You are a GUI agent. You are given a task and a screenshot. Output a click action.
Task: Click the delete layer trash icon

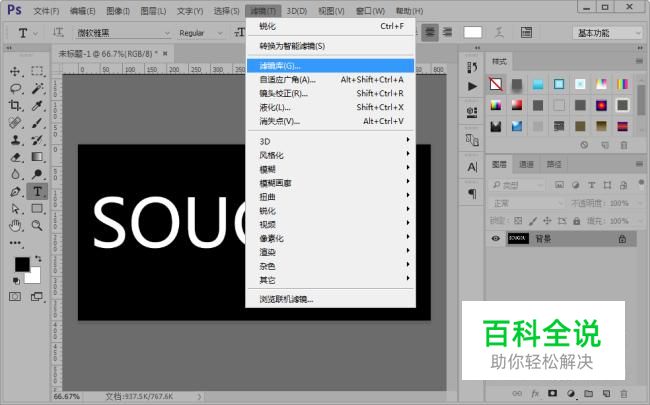(x=623, y=393)
